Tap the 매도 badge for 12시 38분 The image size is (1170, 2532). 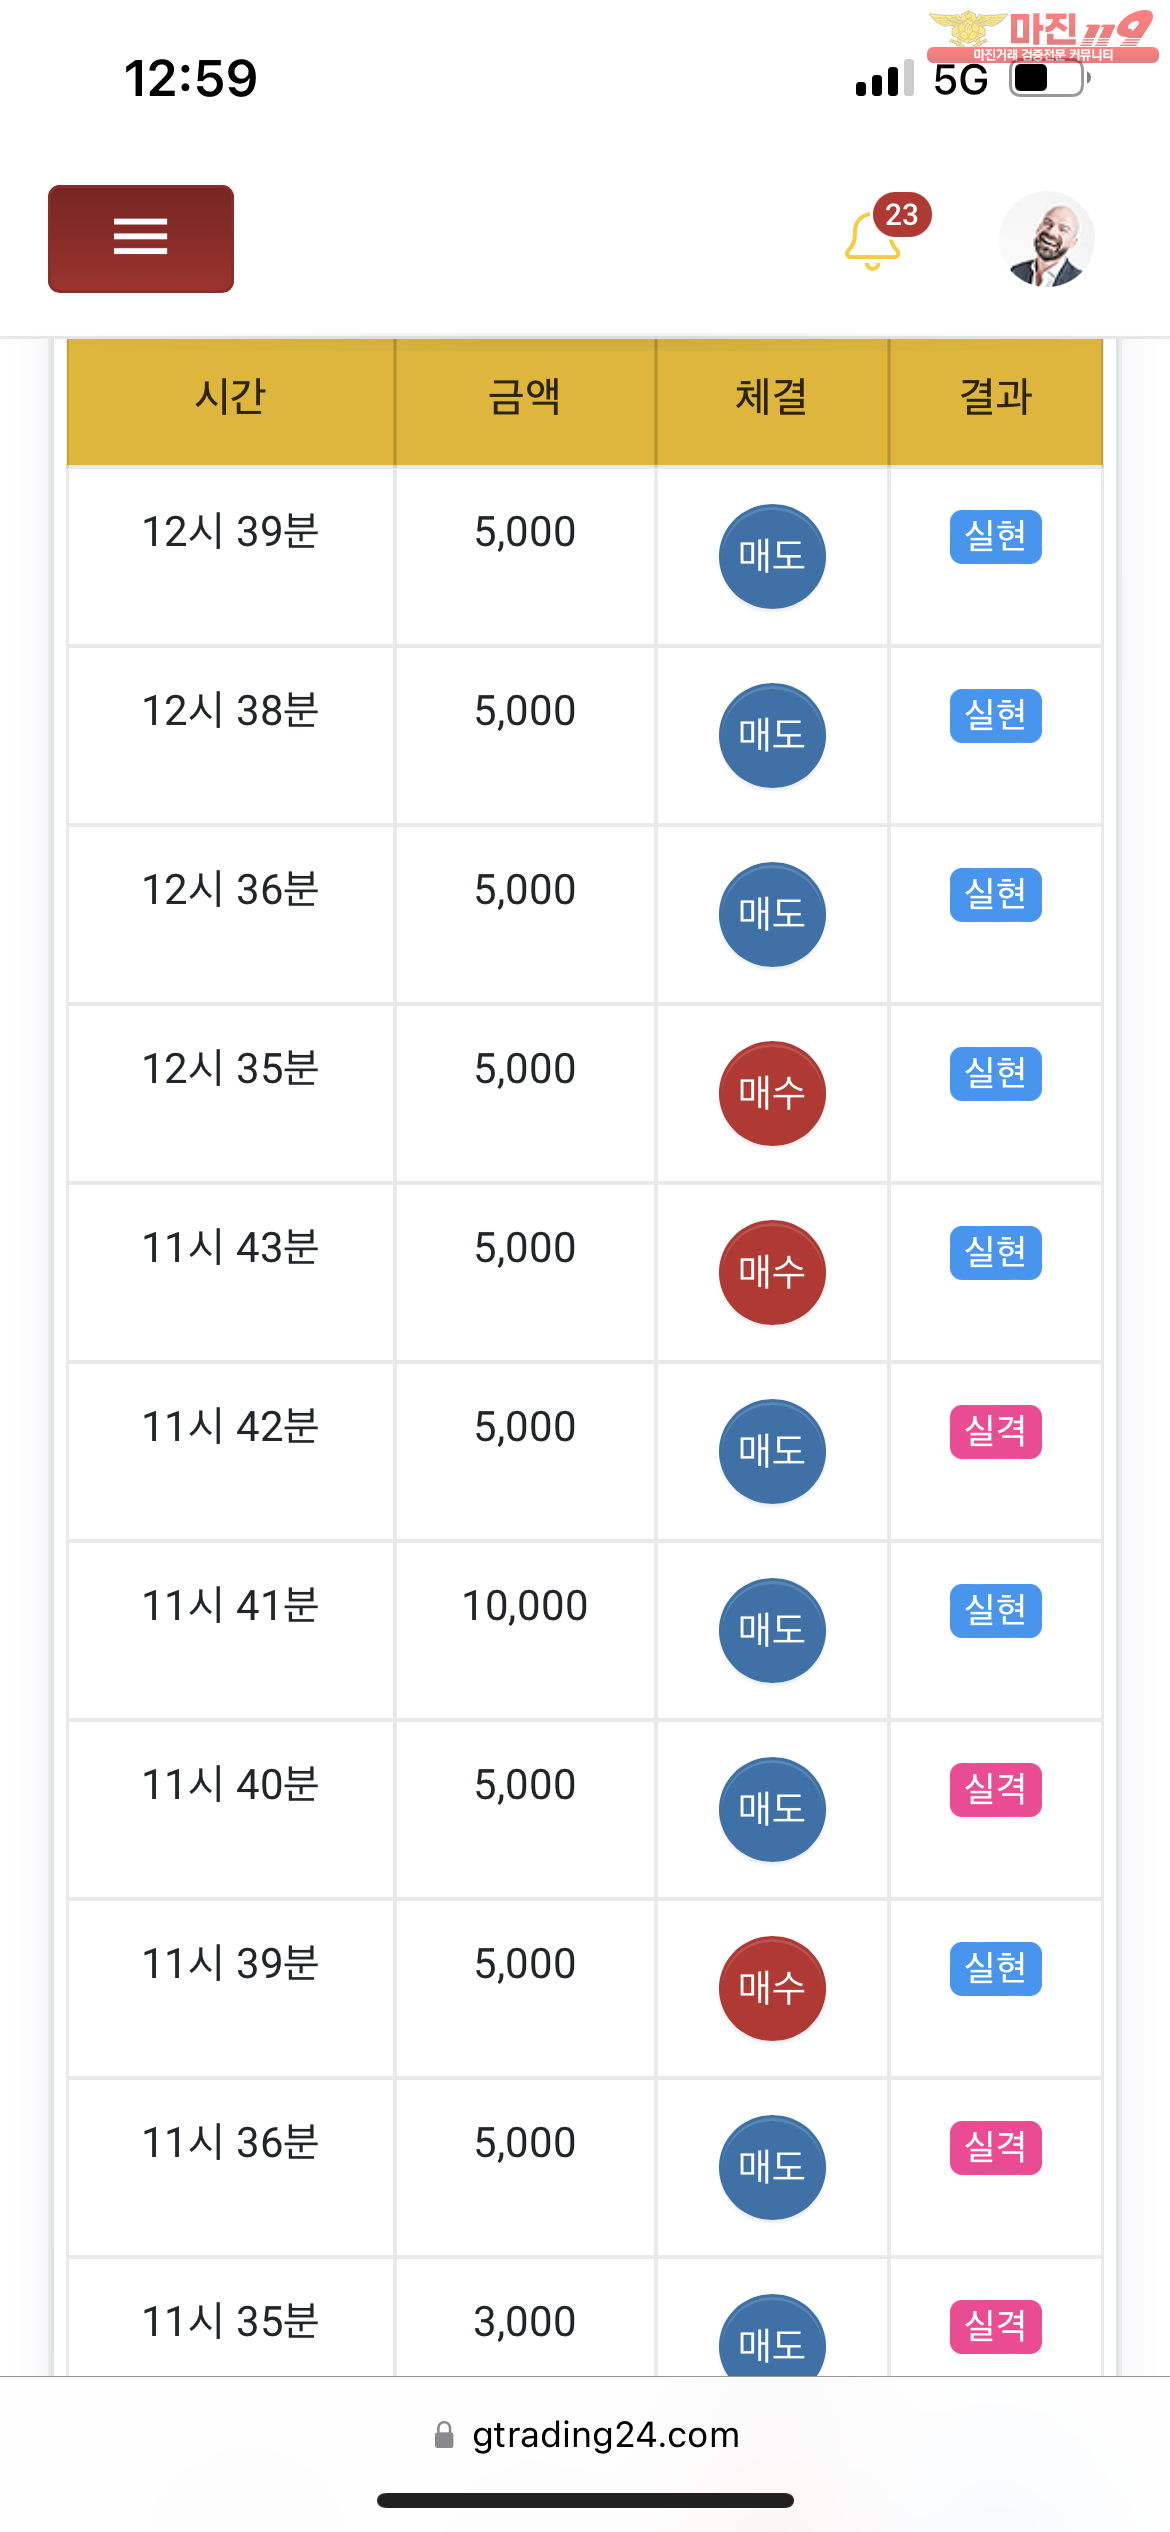(x=772, y=735)
